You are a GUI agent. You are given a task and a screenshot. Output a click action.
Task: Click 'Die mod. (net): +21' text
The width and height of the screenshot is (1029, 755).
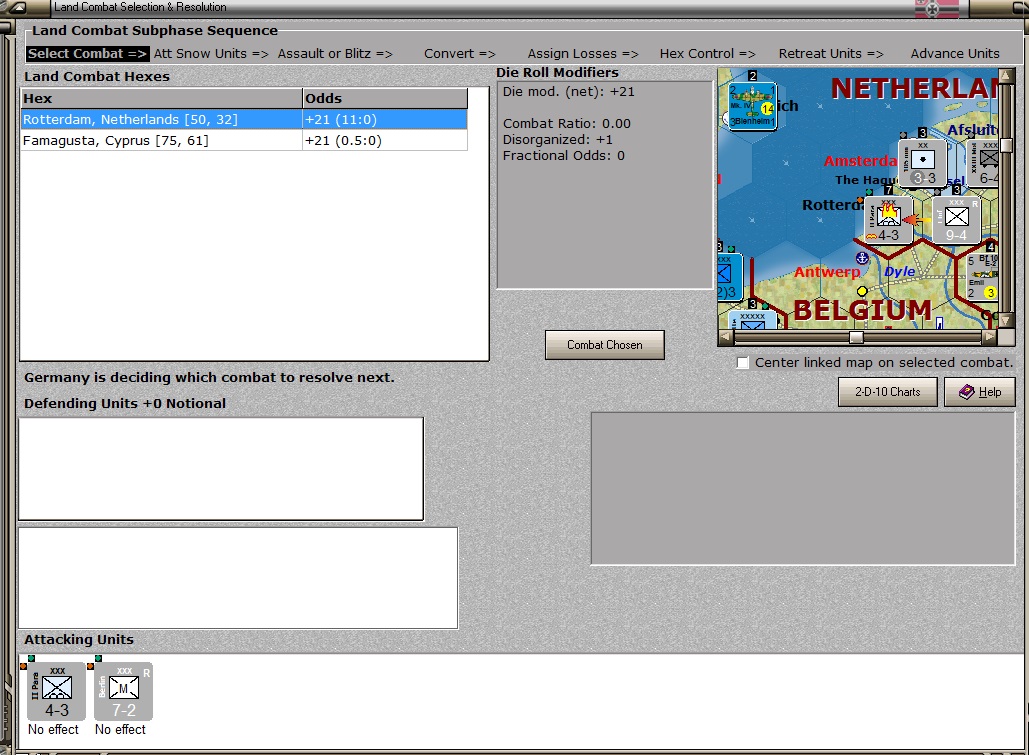[568, 92]
